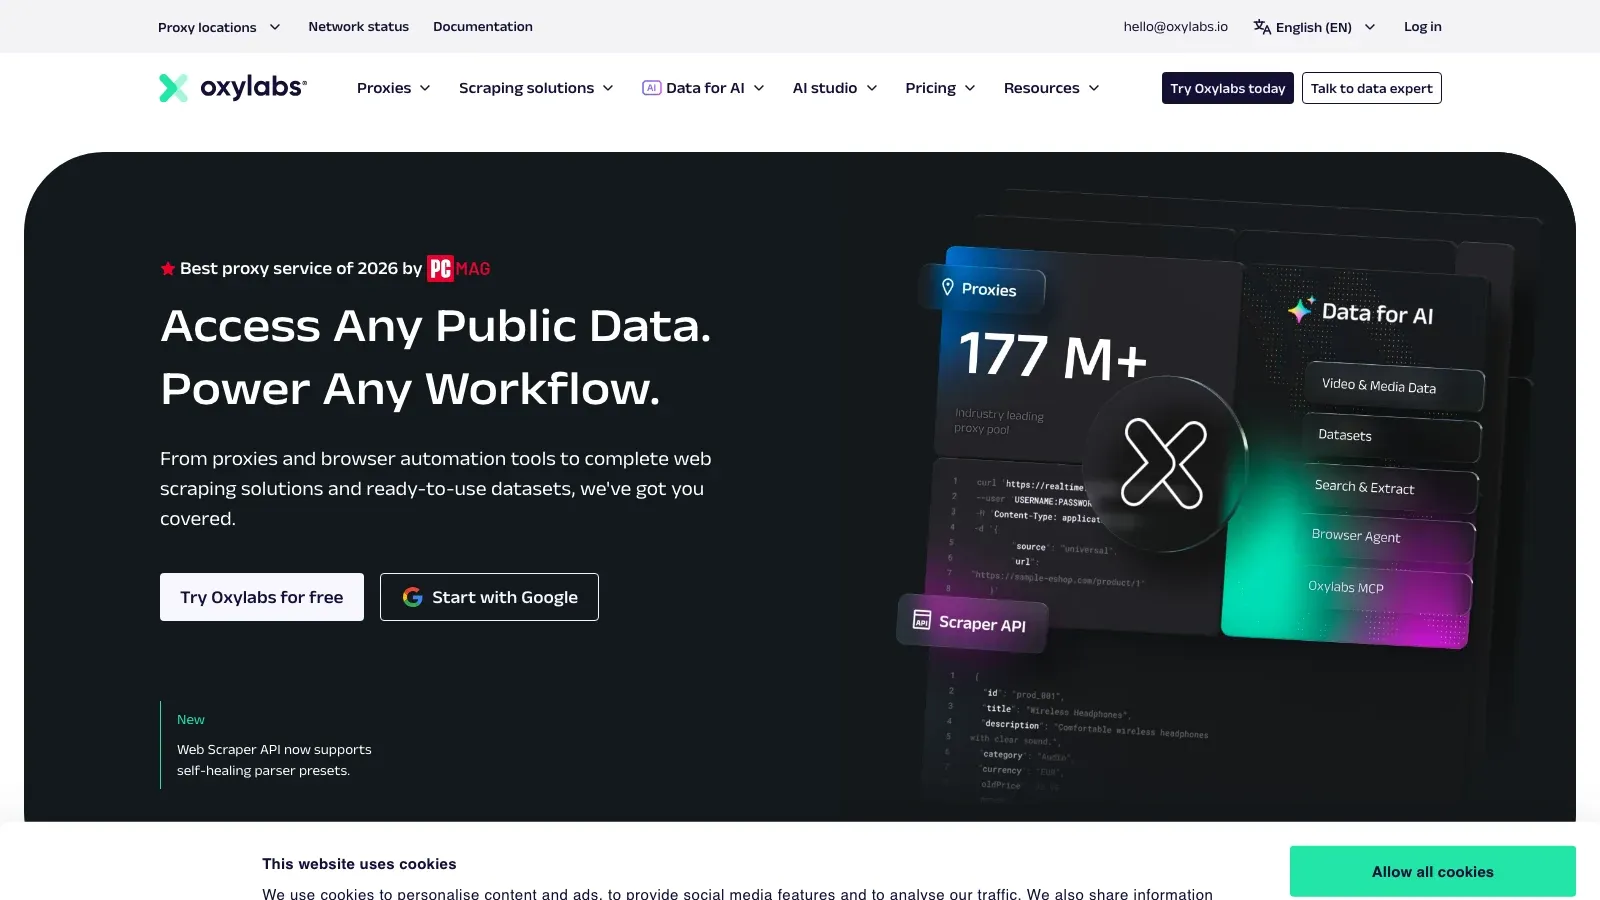Click the Video & Media Data card
1600x900 pixels.
[x=1394, y=386]
